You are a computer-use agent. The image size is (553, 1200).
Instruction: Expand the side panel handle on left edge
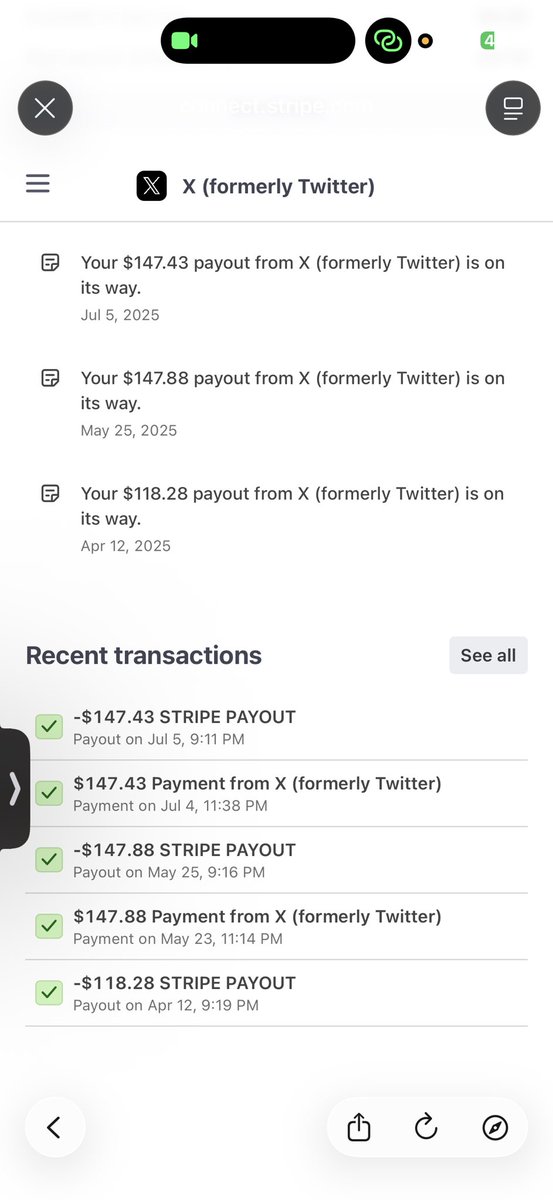tap(14, 789)
